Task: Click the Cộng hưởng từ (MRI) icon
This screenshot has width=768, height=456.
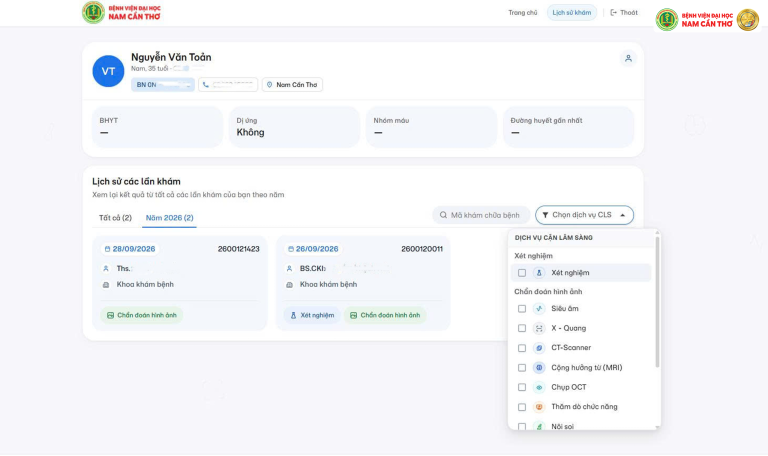Action: [539, 367]
